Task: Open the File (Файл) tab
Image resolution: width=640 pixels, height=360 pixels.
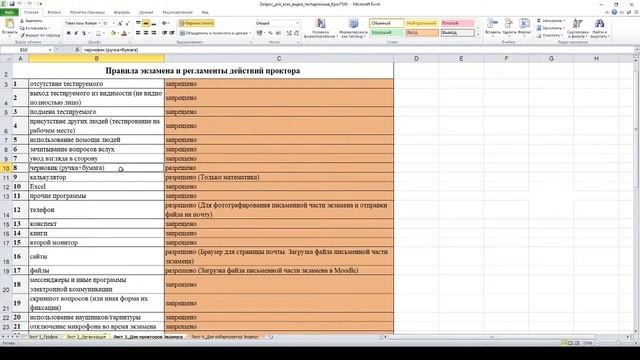Action: (9, 12)
